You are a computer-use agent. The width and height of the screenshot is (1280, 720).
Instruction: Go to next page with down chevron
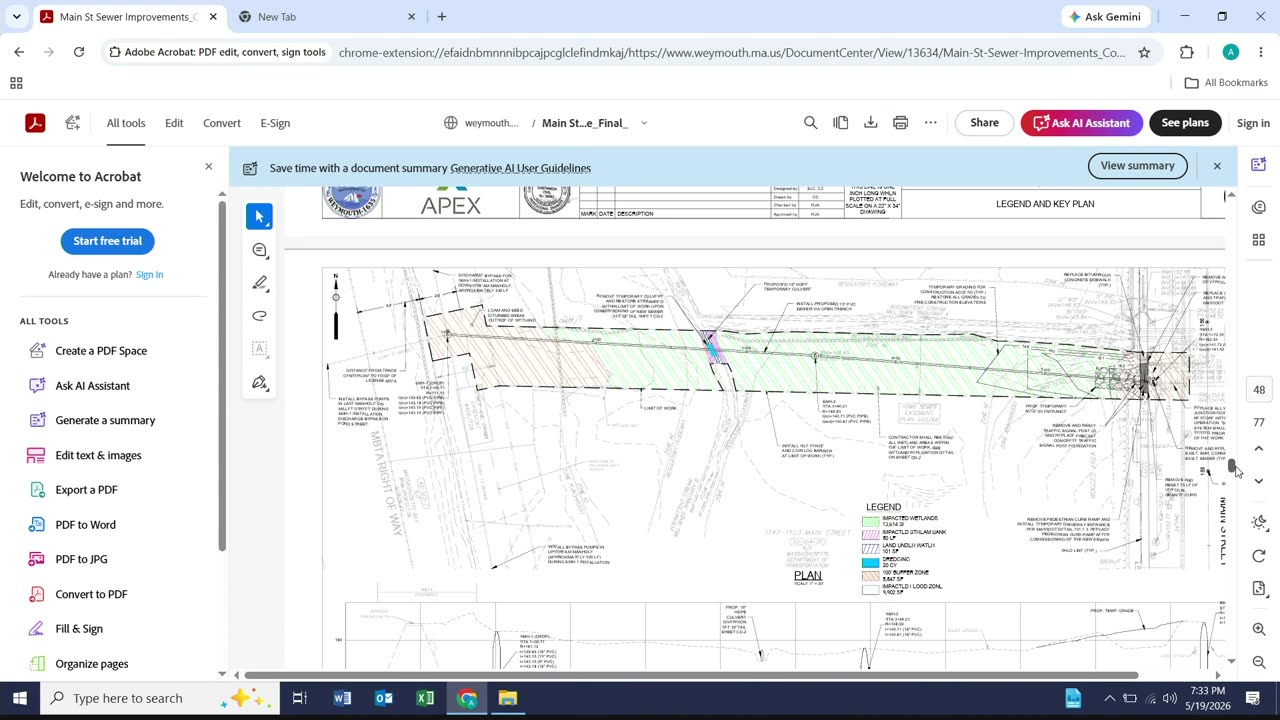tap(1259, 481)
